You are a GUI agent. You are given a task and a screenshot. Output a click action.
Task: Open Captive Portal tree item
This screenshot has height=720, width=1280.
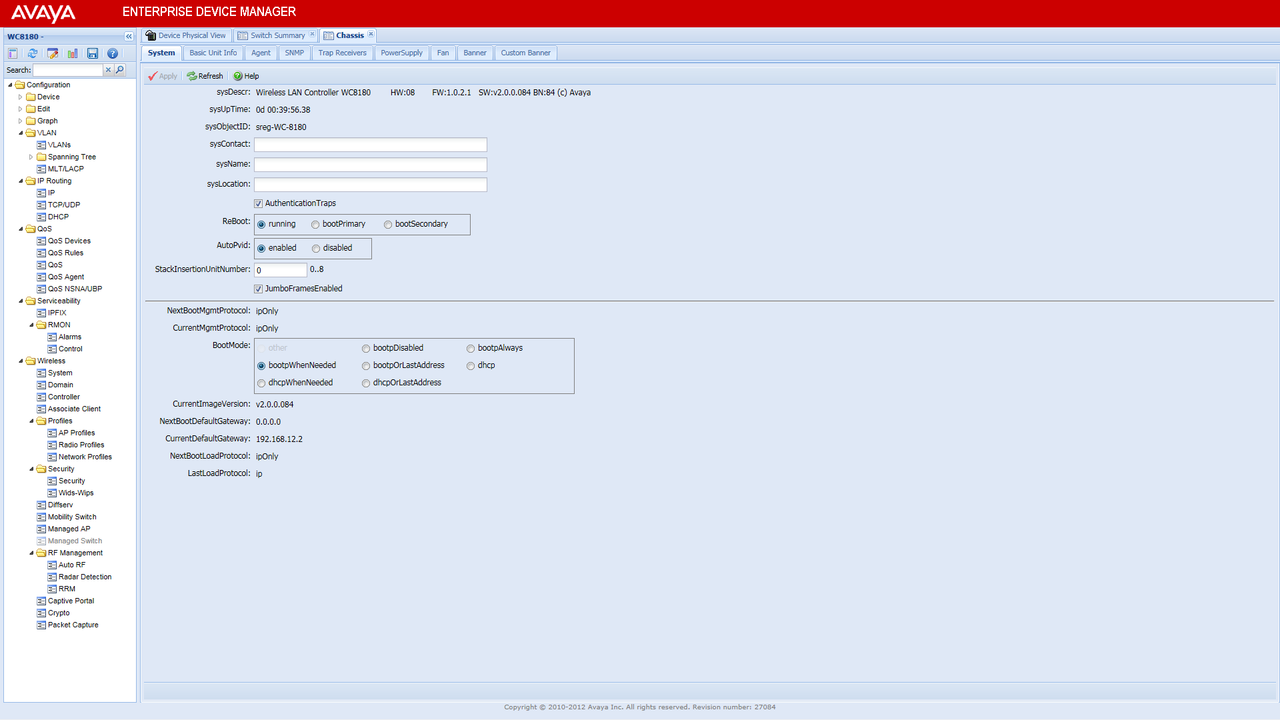[70, 601]
